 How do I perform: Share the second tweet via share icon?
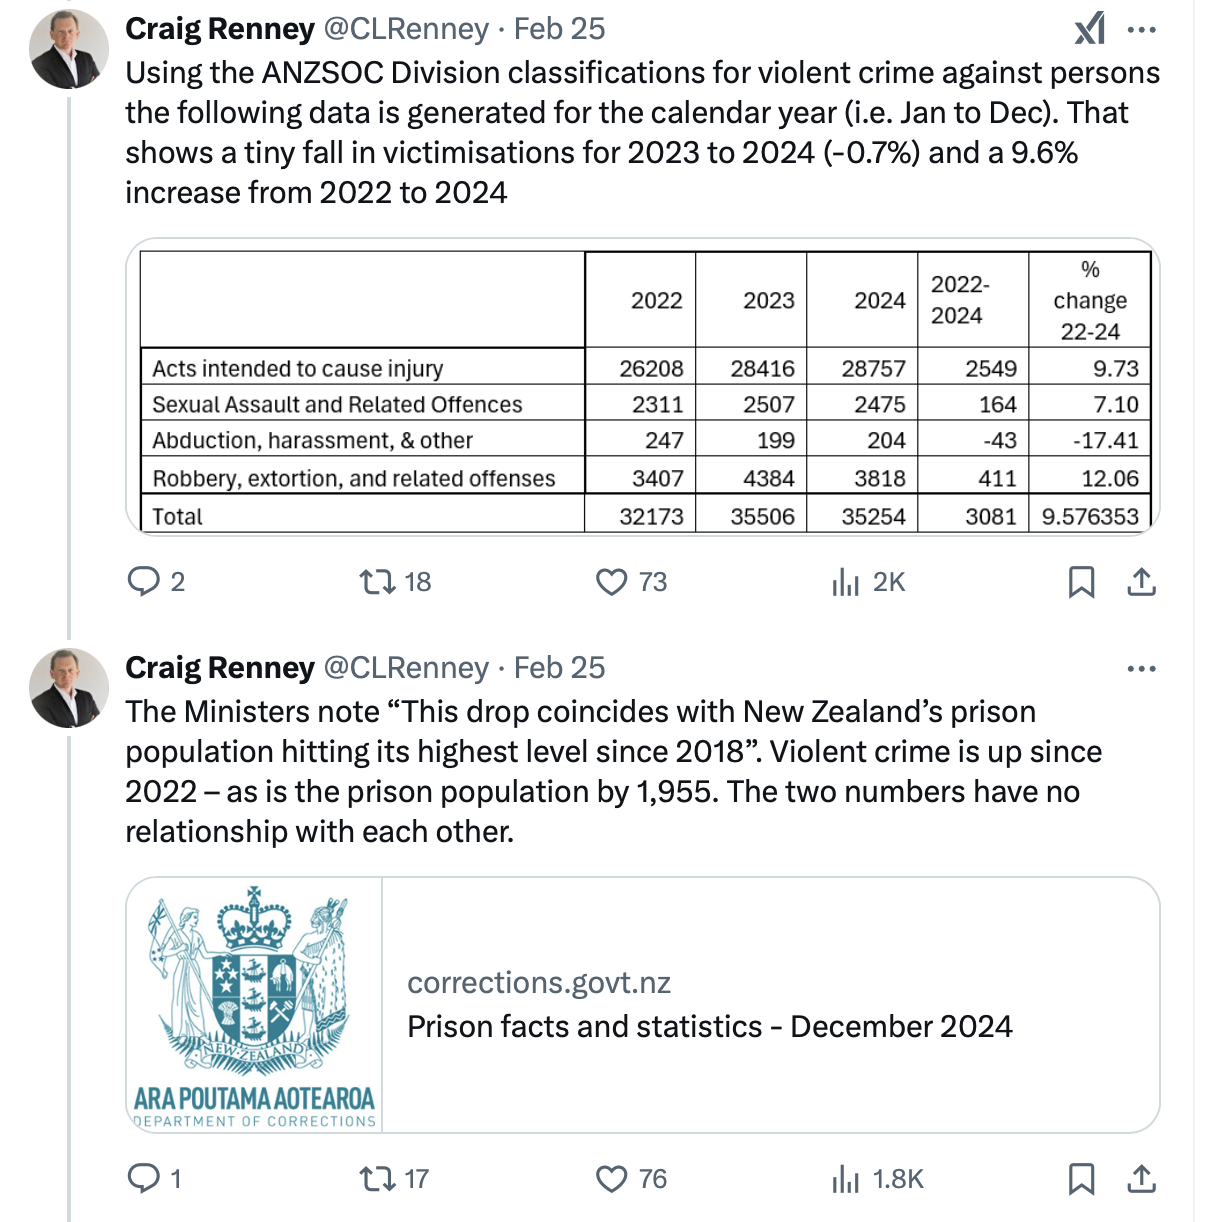[x=1141, y=1179]
